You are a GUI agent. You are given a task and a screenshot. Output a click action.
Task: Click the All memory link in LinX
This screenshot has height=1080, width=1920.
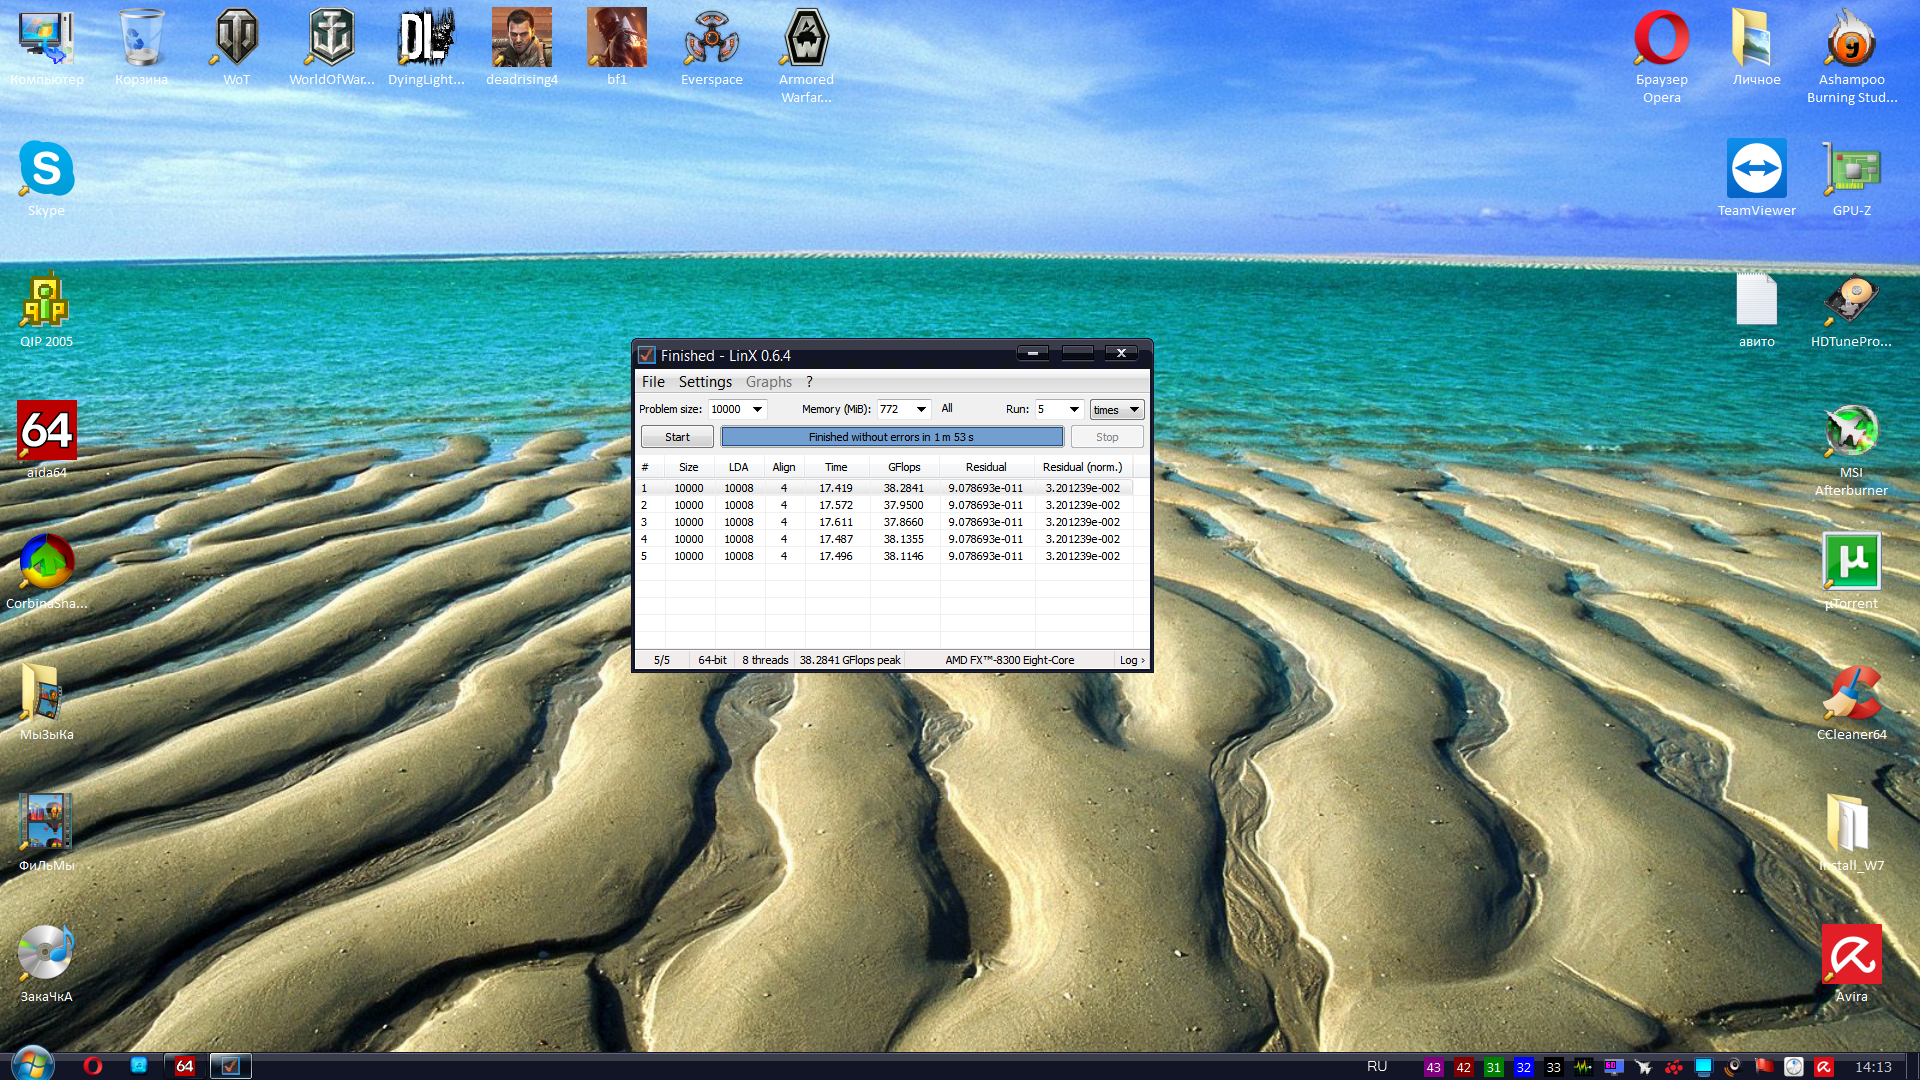tap(947, 409)
